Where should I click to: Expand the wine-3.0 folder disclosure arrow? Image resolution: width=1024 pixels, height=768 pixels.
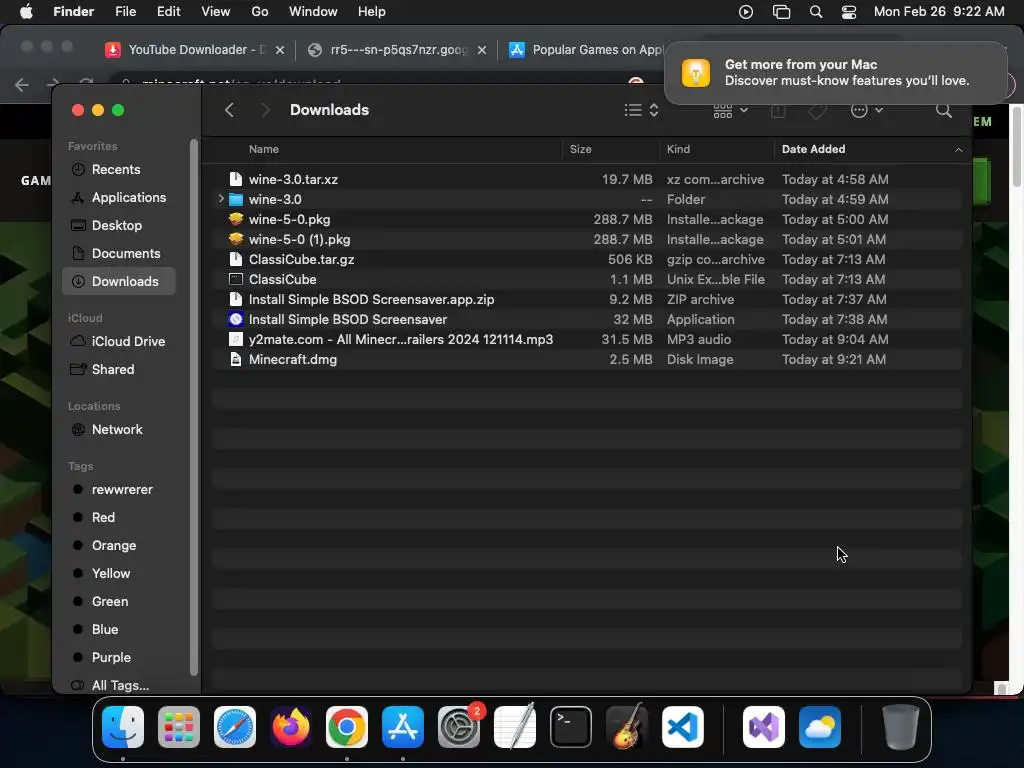[x=221, y=199]
